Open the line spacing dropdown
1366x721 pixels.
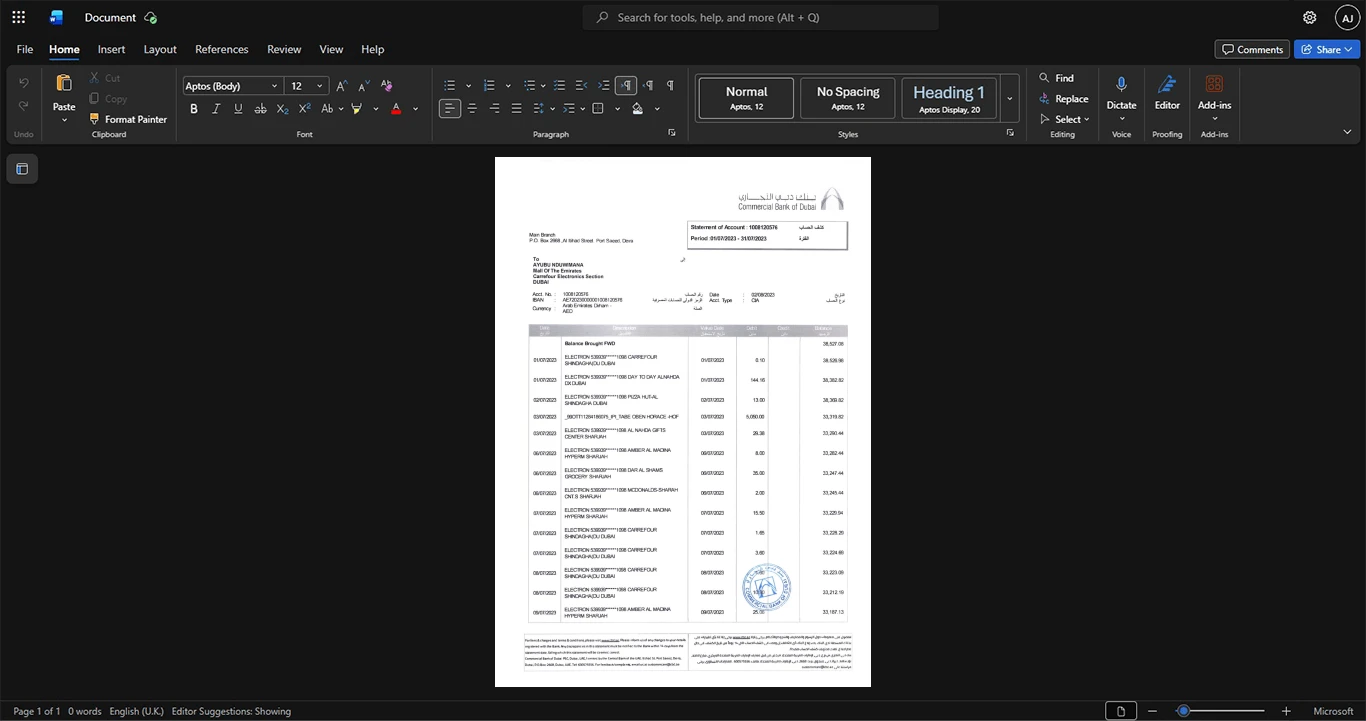pyautogui.click(x=545, y=108)
